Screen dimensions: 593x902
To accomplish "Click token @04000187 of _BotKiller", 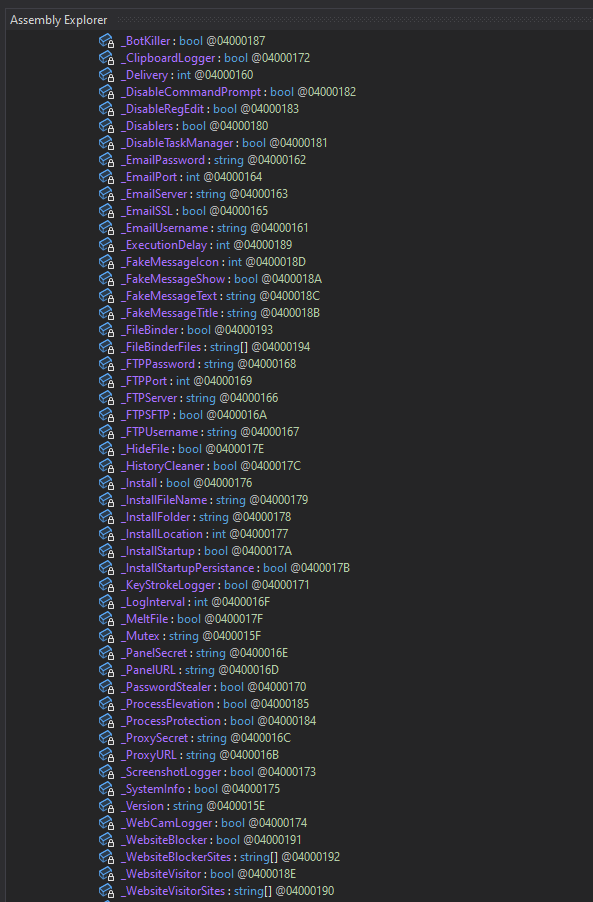I will click(x=236, y=41).
